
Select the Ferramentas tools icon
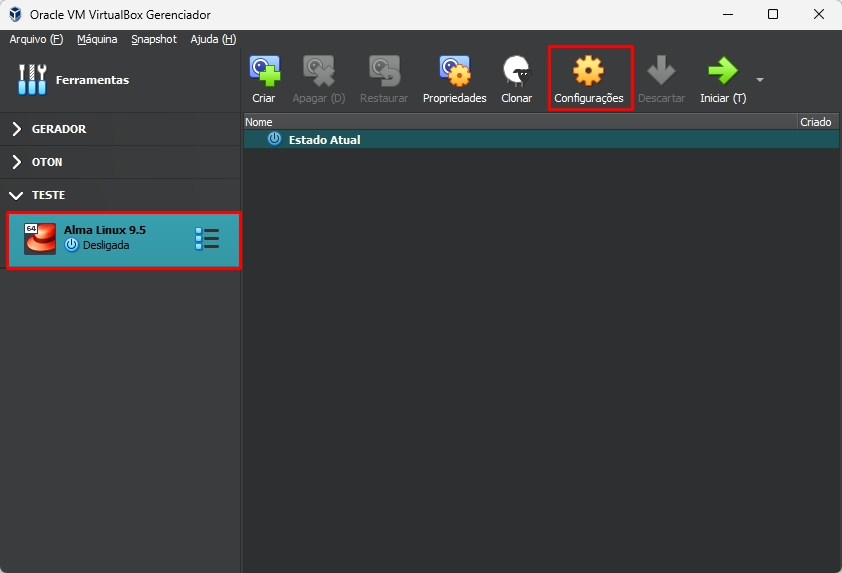point(32,79)
